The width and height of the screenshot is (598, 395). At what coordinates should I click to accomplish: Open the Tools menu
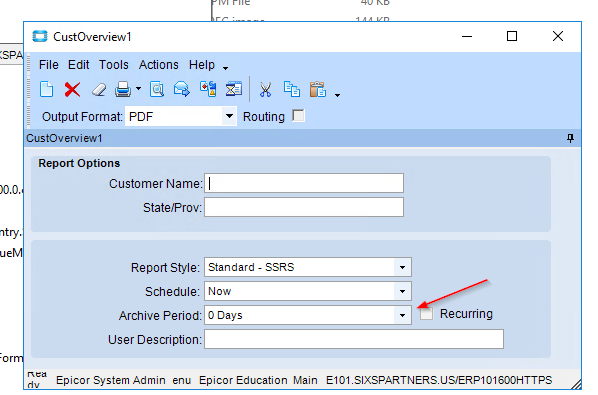pyautogui.click(x=114, y=65)
